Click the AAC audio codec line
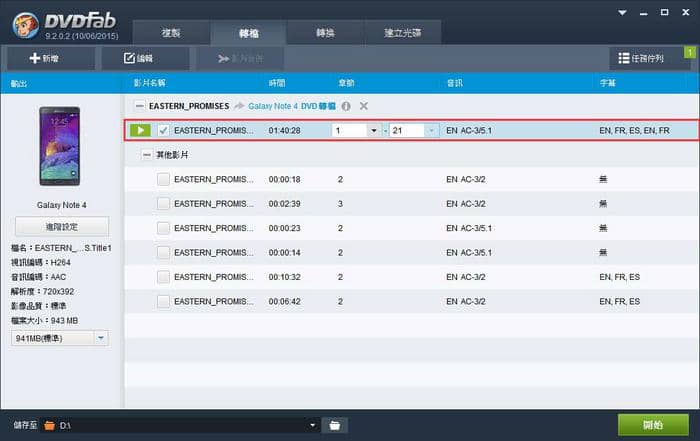 point(38,277)
